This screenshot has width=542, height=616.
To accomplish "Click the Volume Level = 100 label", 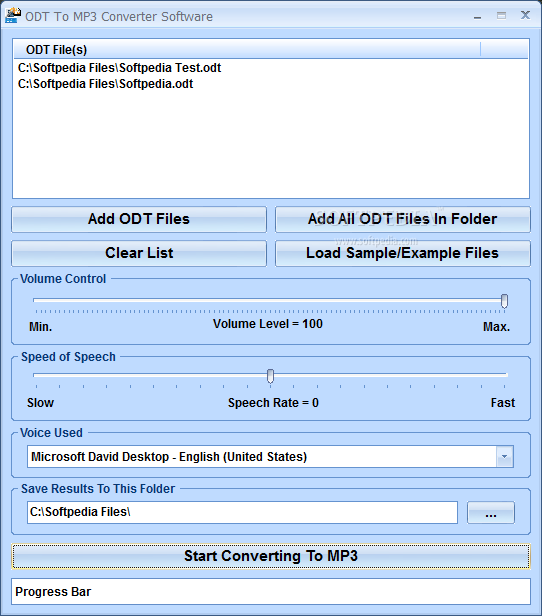I will 268,324.
